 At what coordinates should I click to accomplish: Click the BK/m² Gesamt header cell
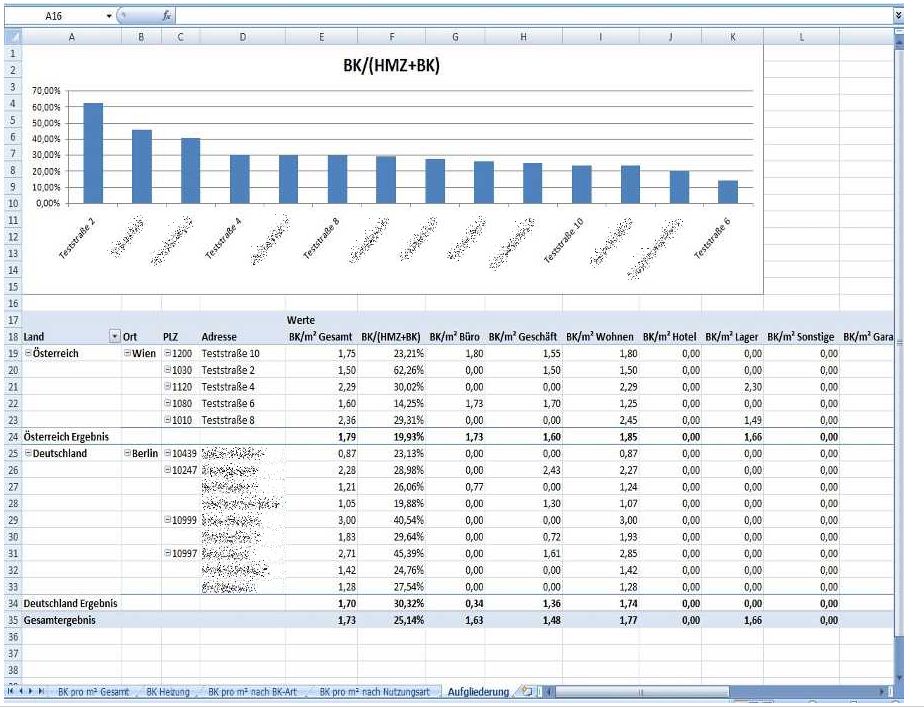pyautogui.click(x=321, y=337)
